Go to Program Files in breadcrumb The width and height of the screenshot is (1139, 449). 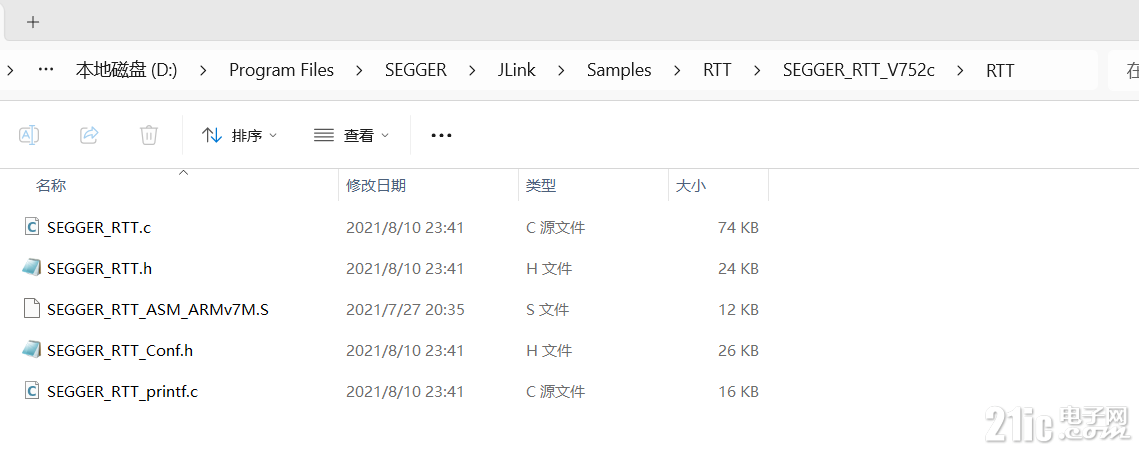point(281,70)
